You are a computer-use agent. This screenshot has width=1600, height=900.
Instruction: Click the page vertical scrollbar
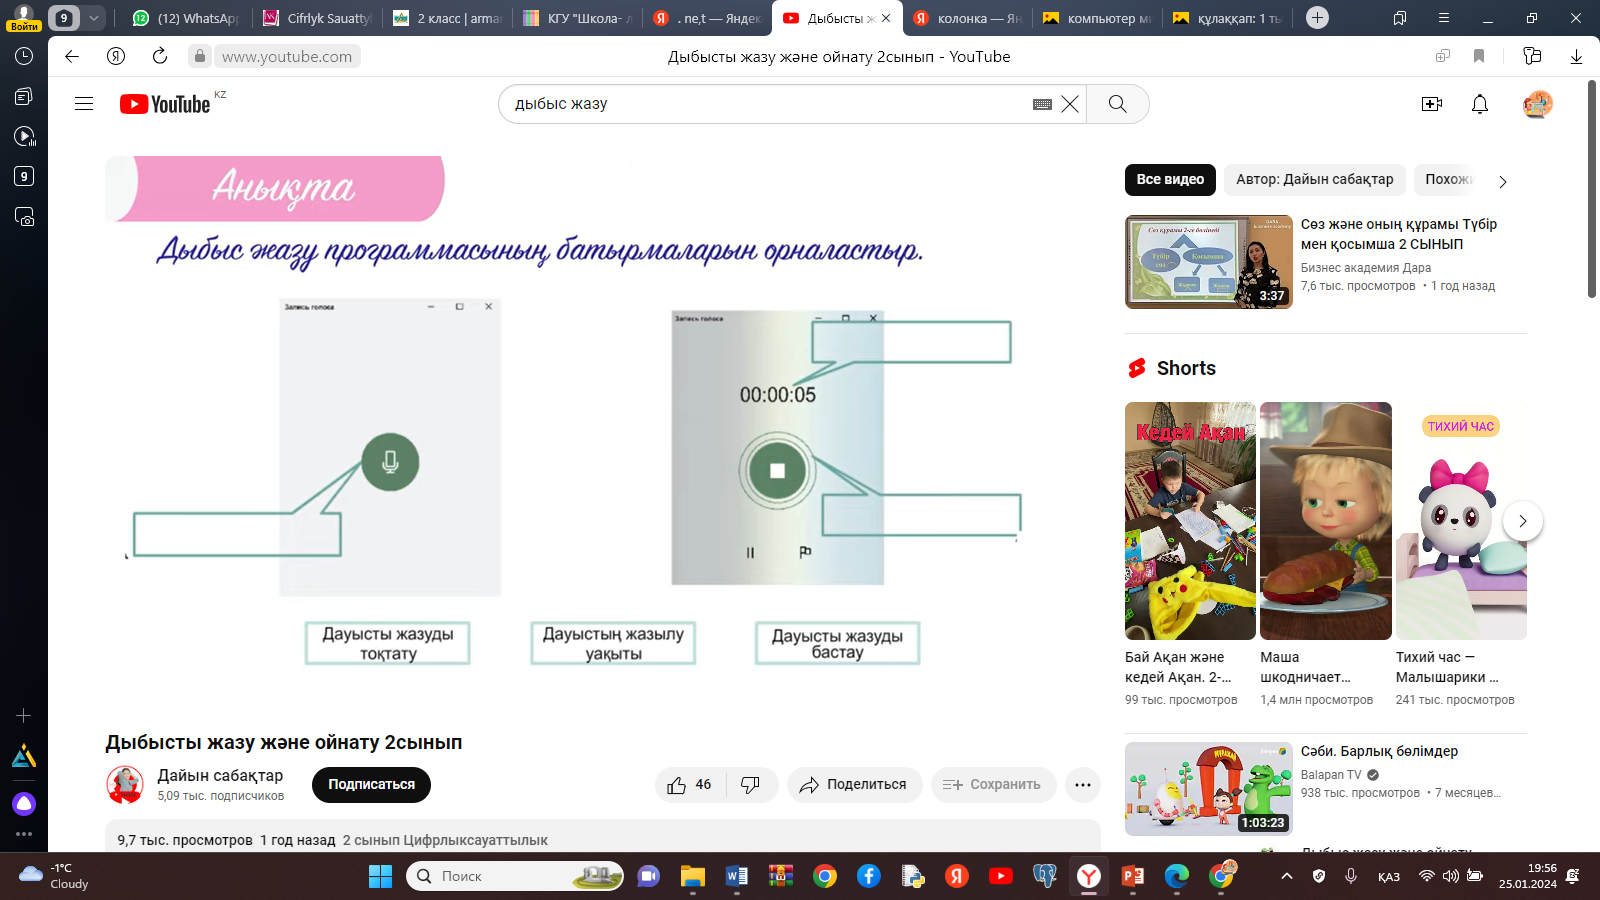pos(1592,190)
